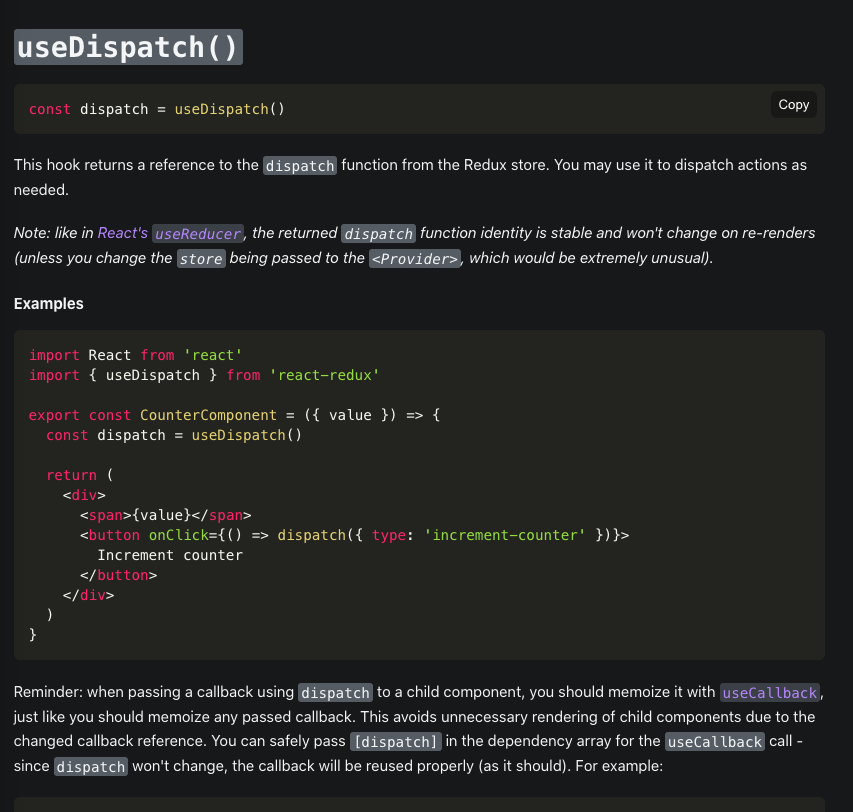Select the dispatch inline code span in first paragraph
The width and height of the screenshot is (853, 812).
299,165
